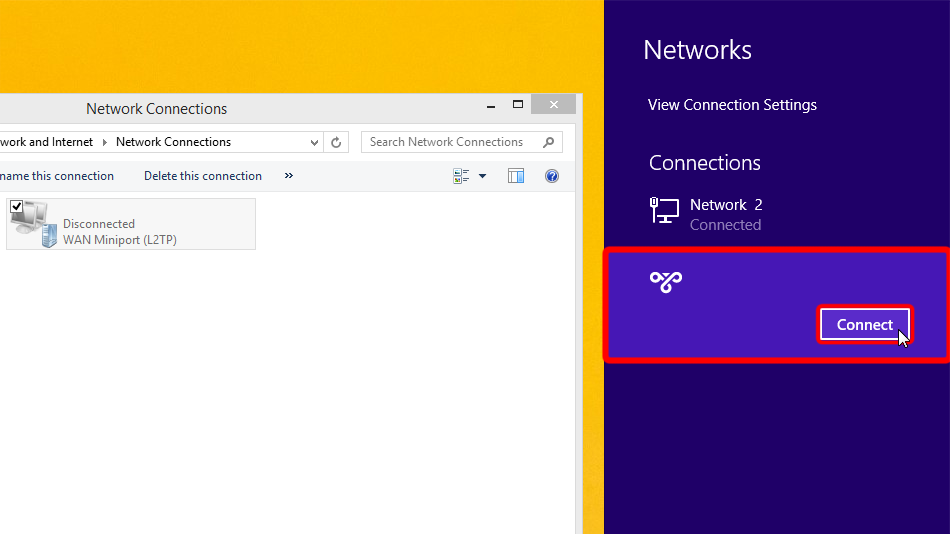
Task: Select Network Connections breadcrumb in address bar
Action: click(173, 142)
